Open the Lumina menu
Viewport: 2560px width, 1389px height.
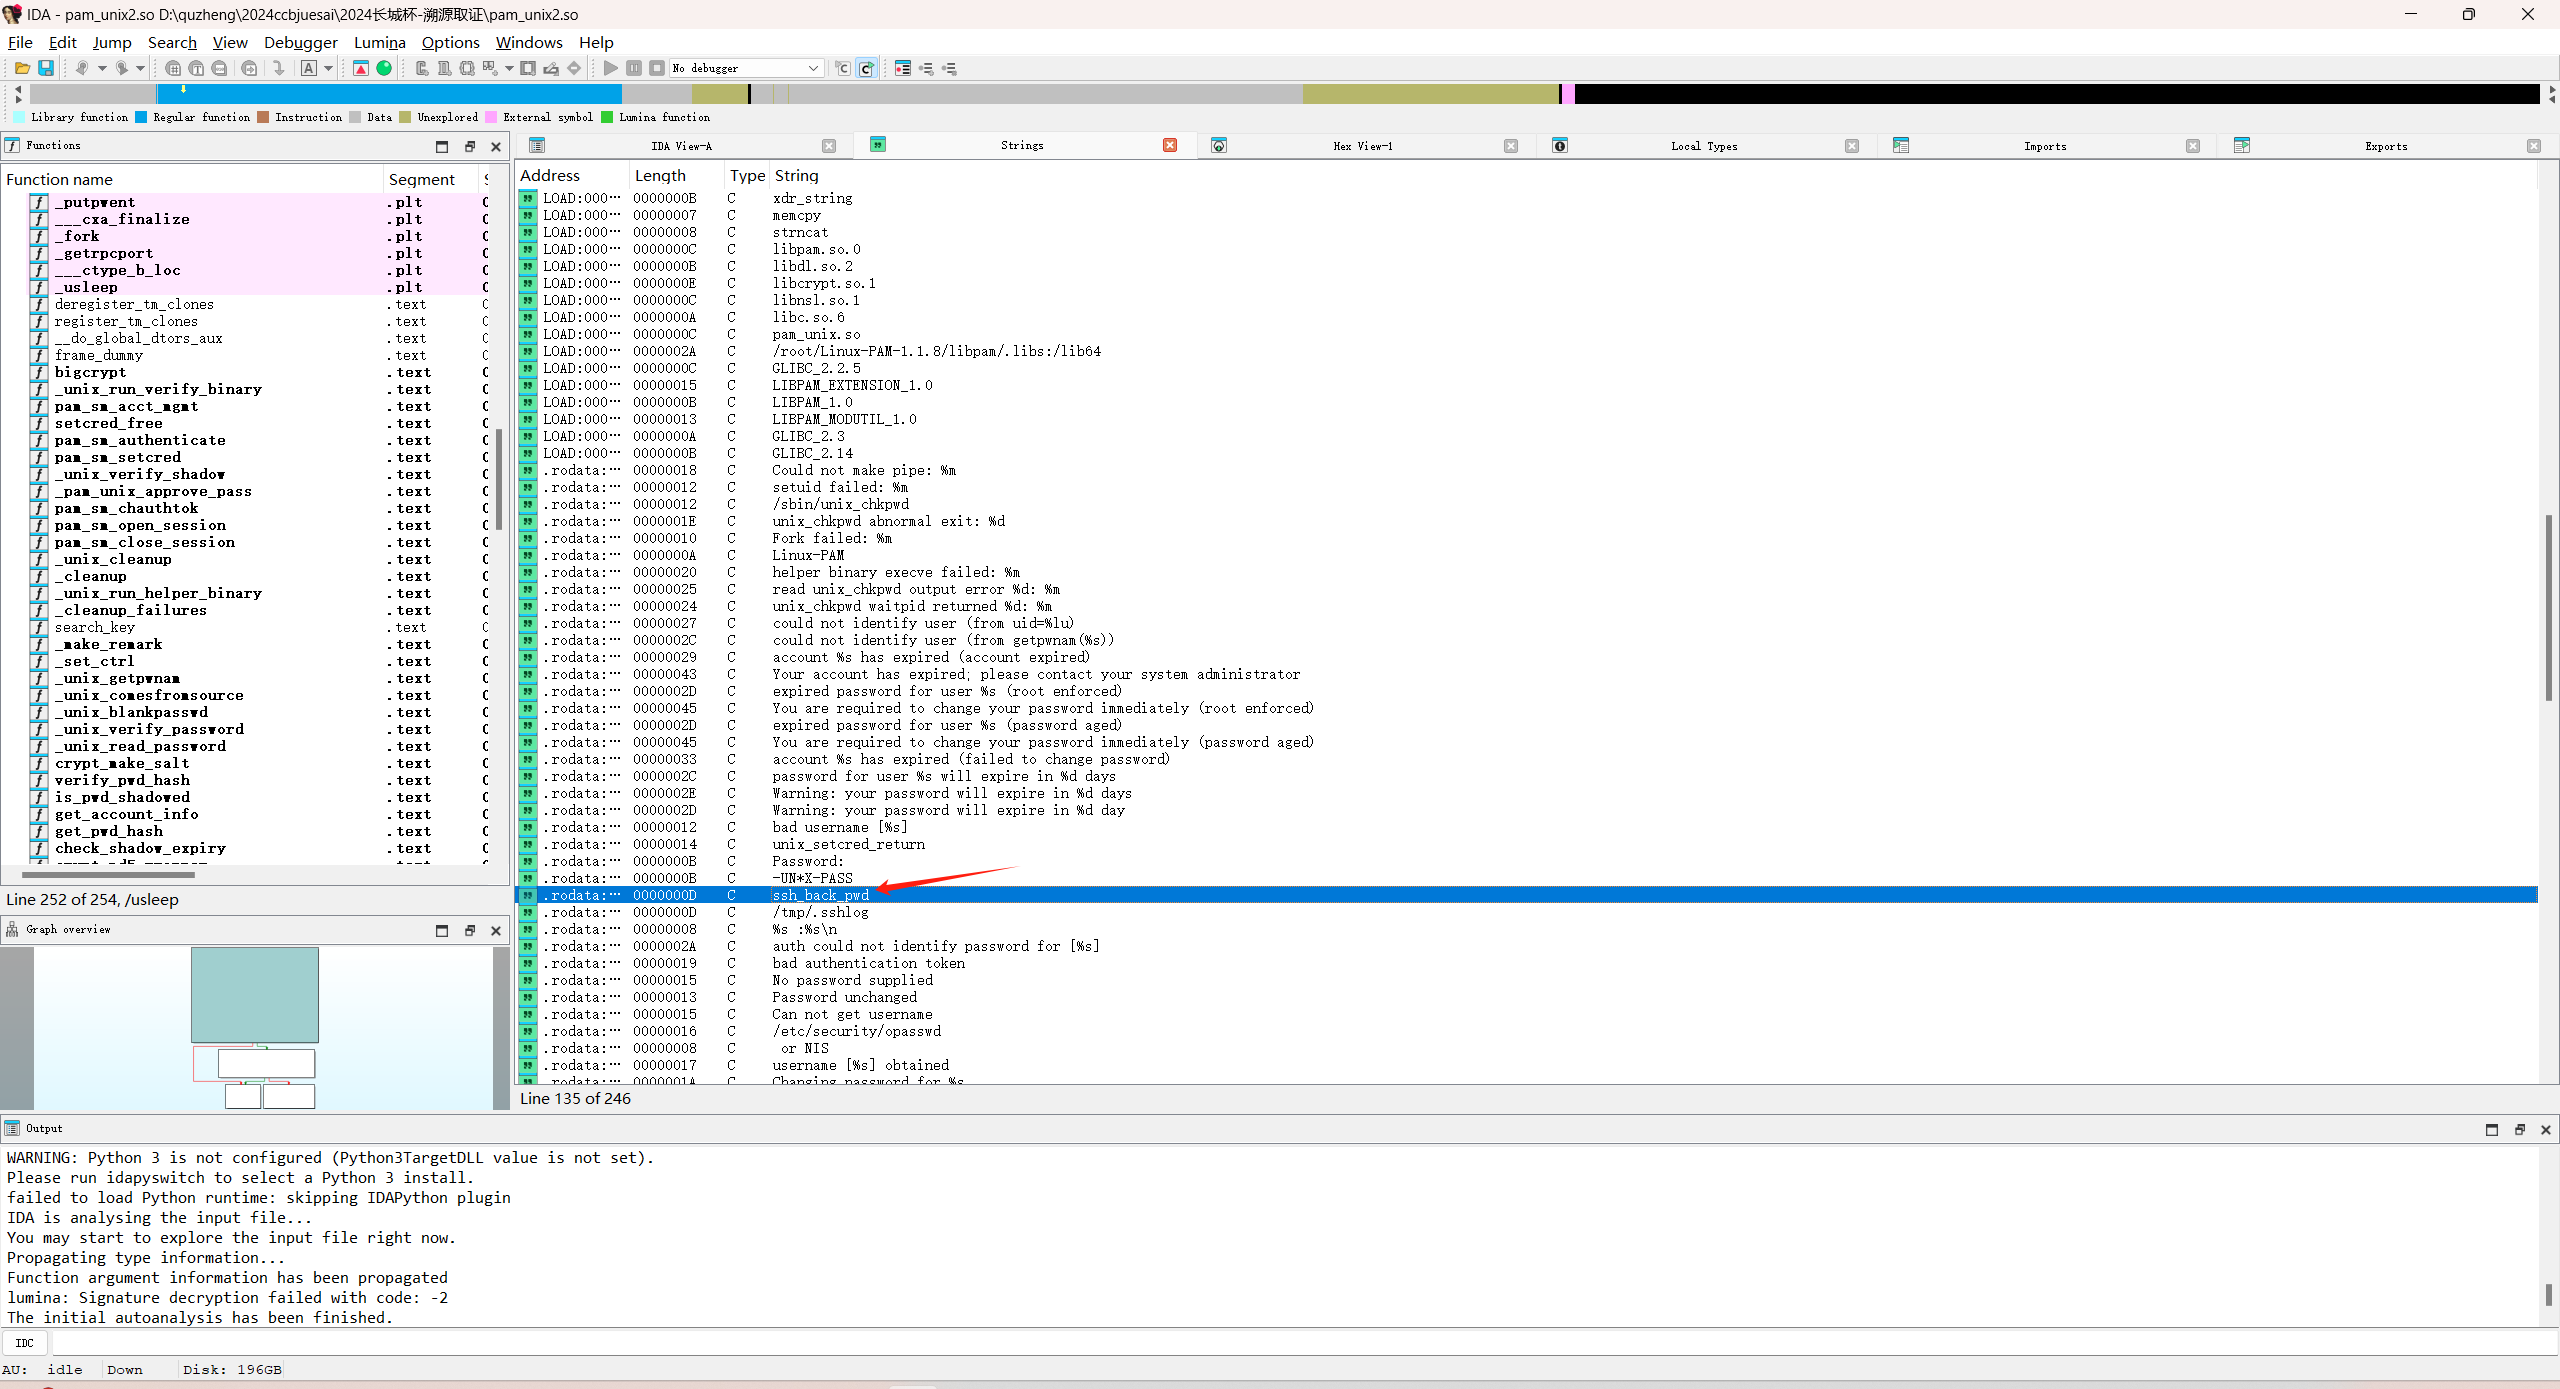click(379, 42)
